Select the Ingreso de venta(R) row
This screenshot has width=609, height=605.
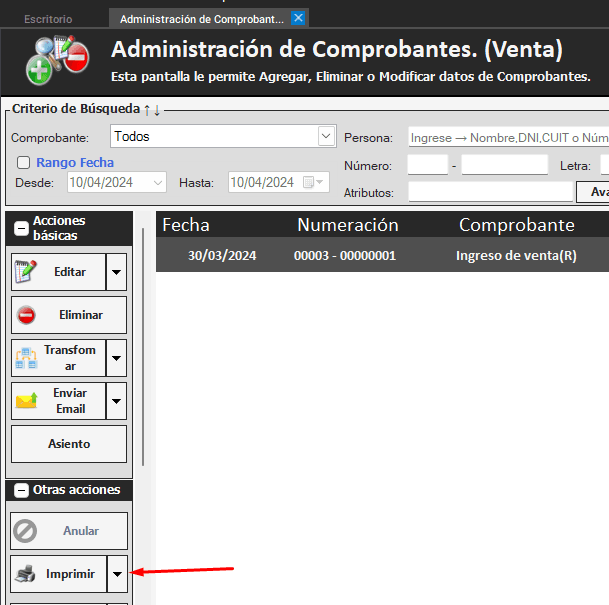coord(515,256)
